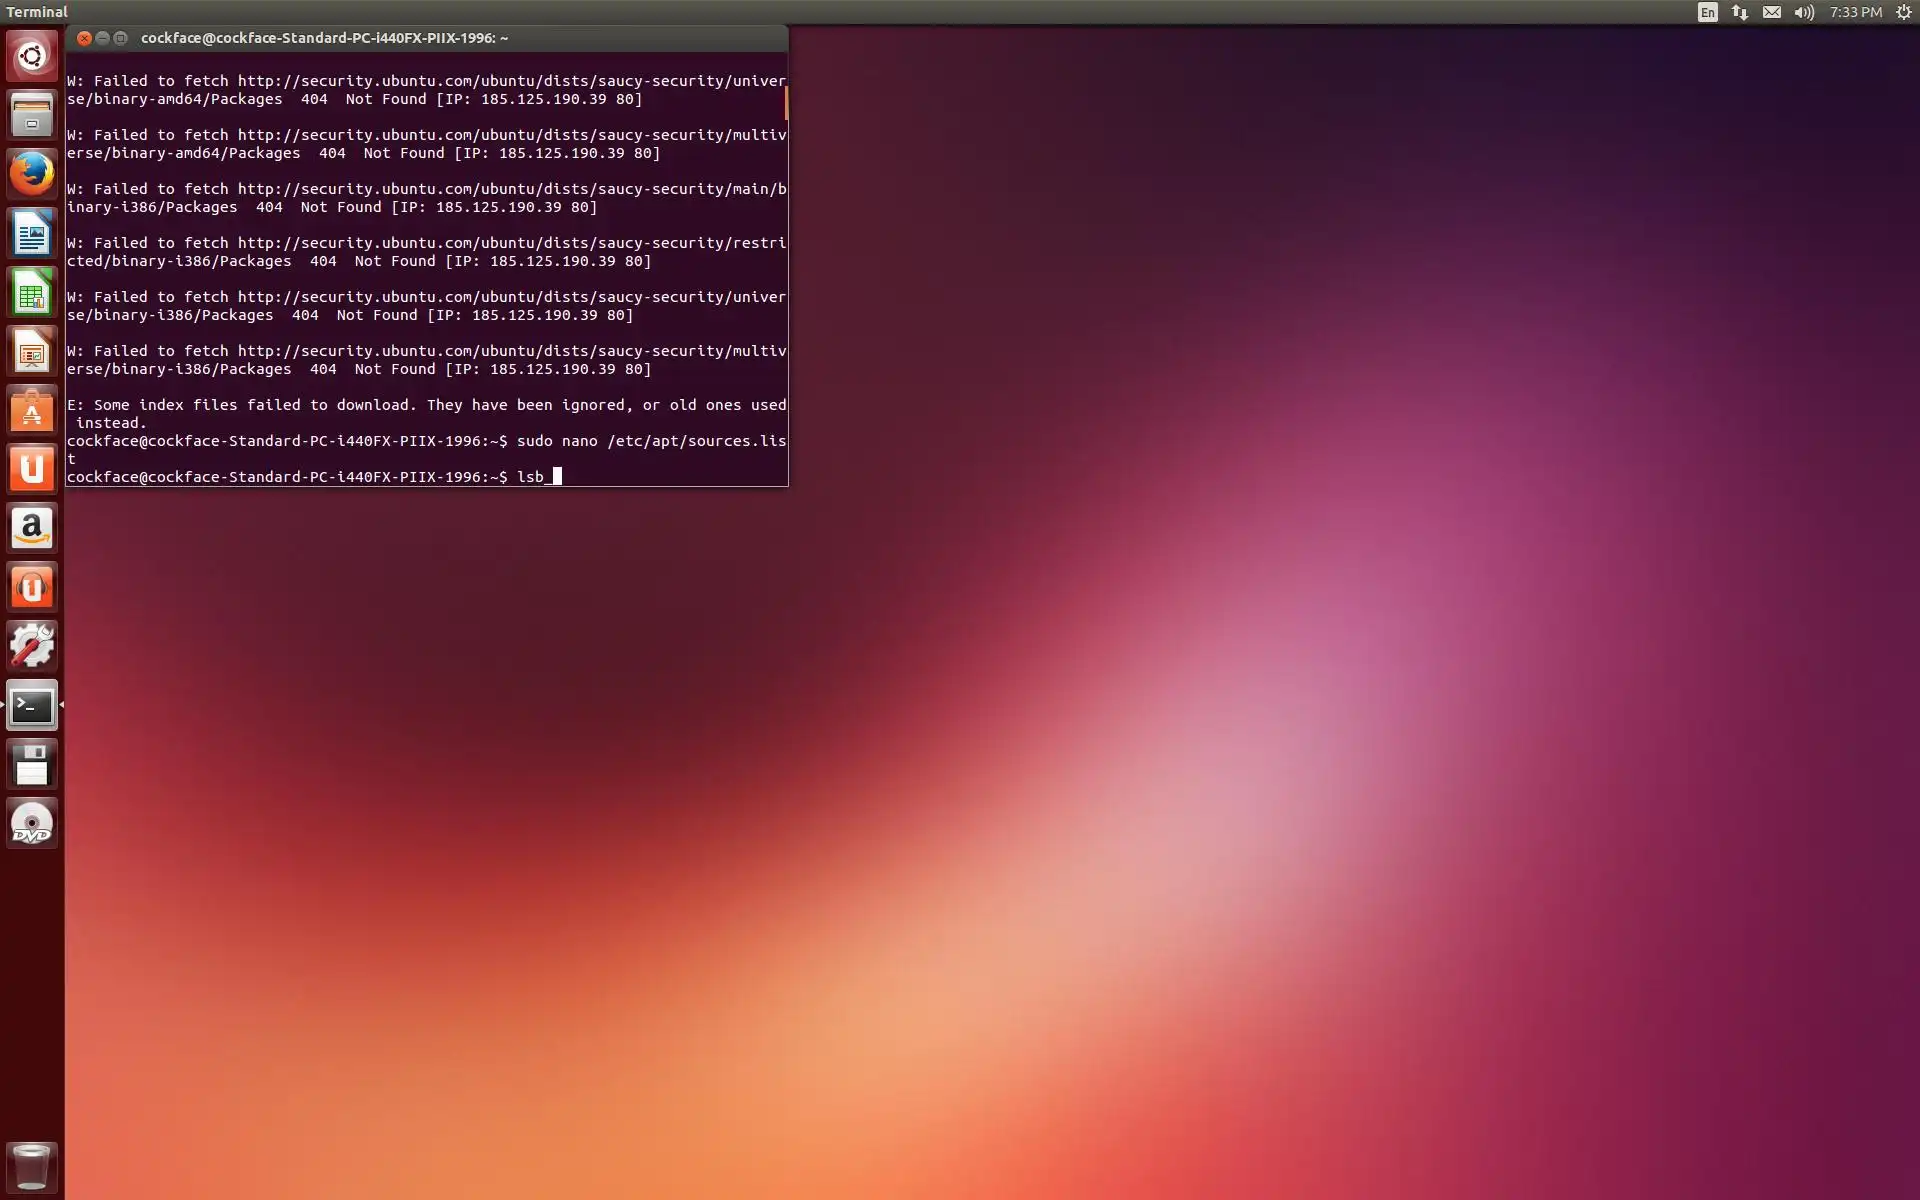Click the terminal window vertical scrollbar
Image resolution: width=1920 pixels, height=1200 pixels.
786,102
